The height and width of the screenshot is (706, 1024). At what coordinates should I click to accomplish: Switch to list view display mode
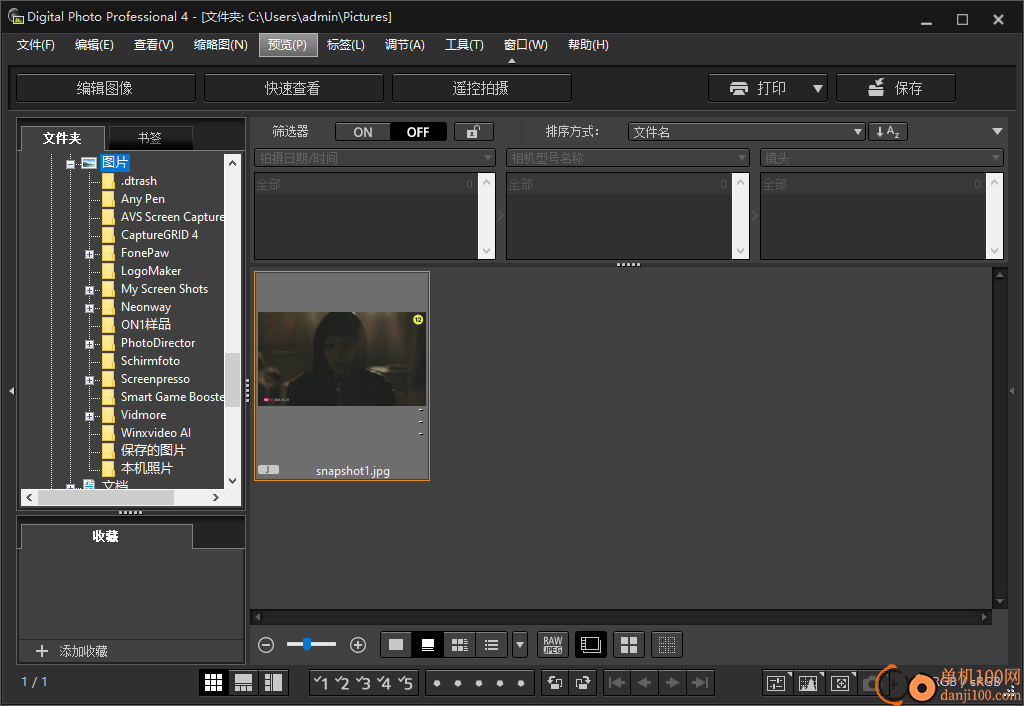pos(492,645)
